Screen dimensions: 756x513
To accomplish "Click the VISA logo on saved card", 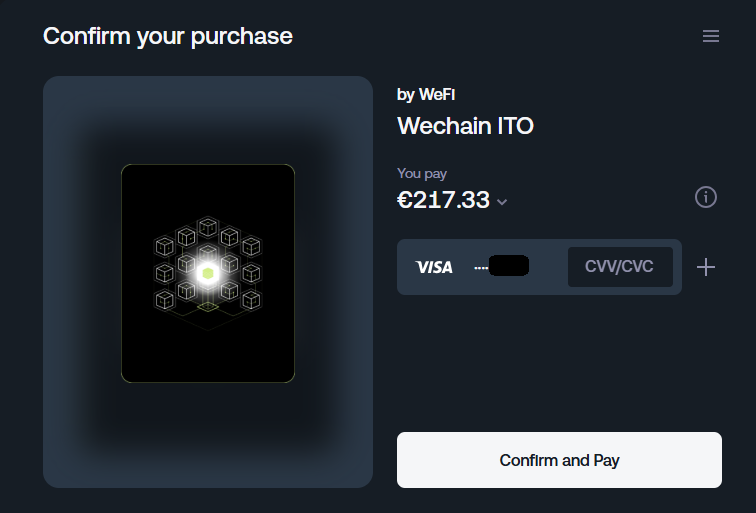I will tap(434, 267).
